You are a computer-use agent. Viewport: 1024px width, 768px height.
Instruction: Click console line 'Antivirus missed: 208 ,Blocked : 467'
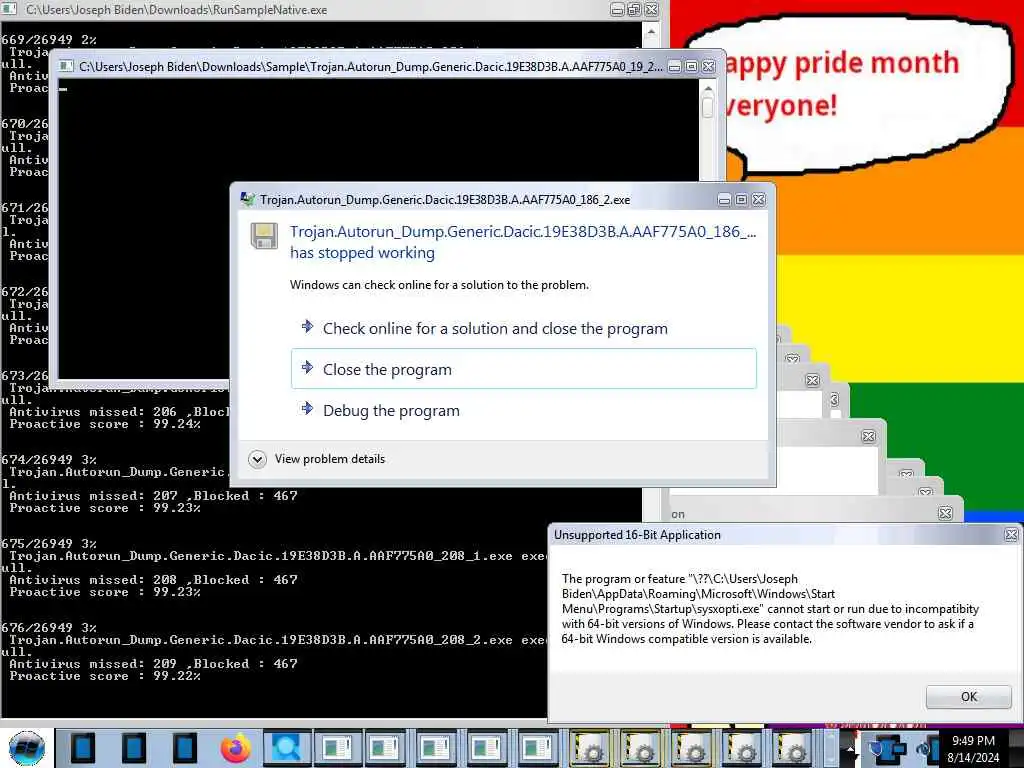[153, 579]
